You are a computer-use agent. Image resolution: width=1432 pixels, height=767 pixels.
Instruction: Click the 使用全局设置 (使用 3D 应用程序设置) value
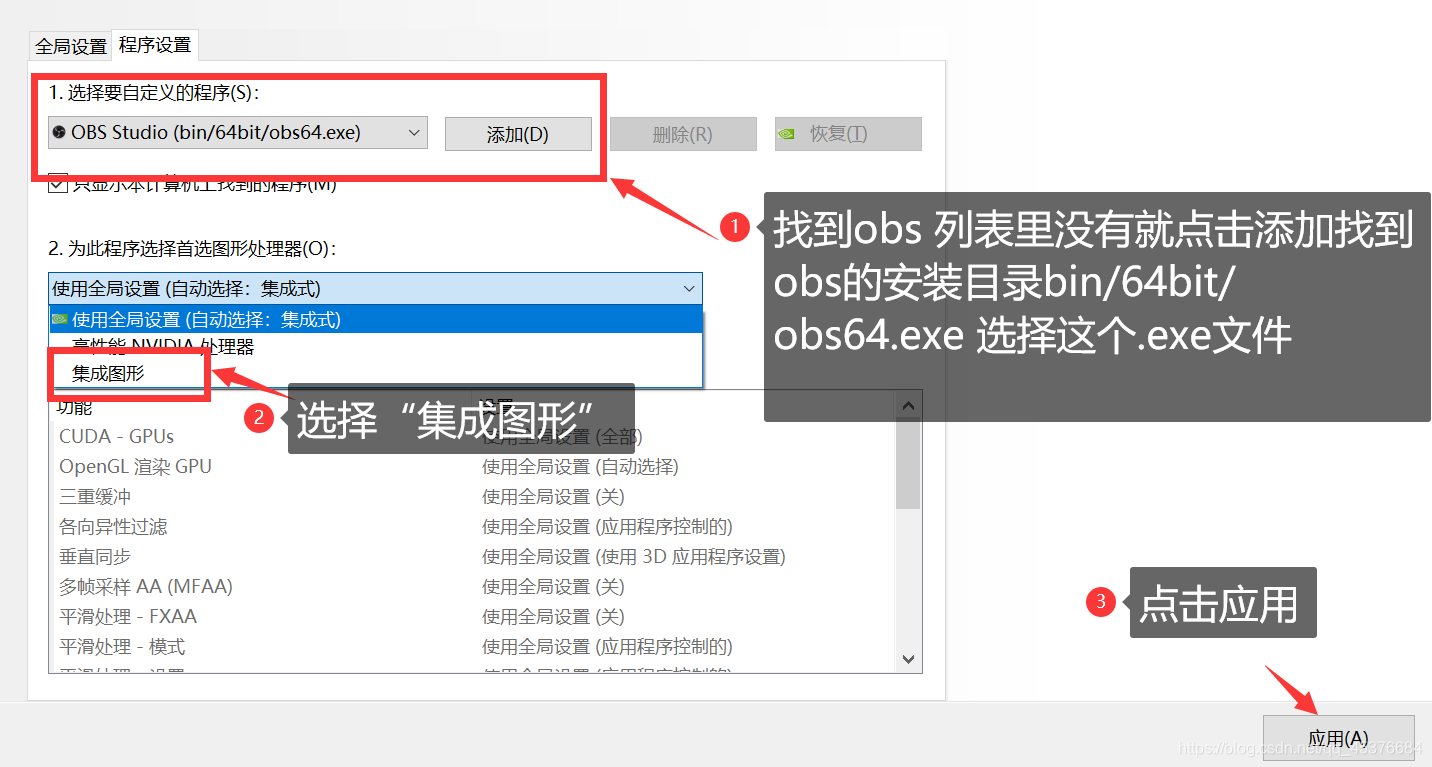tap(634, 557)
